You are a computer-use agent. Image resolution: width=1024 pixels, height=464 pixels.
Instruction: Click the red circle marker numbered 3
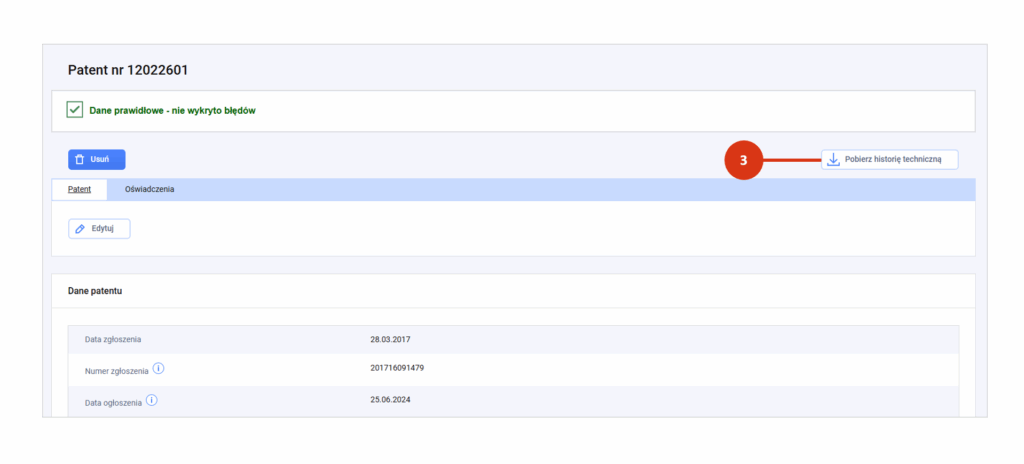click(x=743, y=160)
